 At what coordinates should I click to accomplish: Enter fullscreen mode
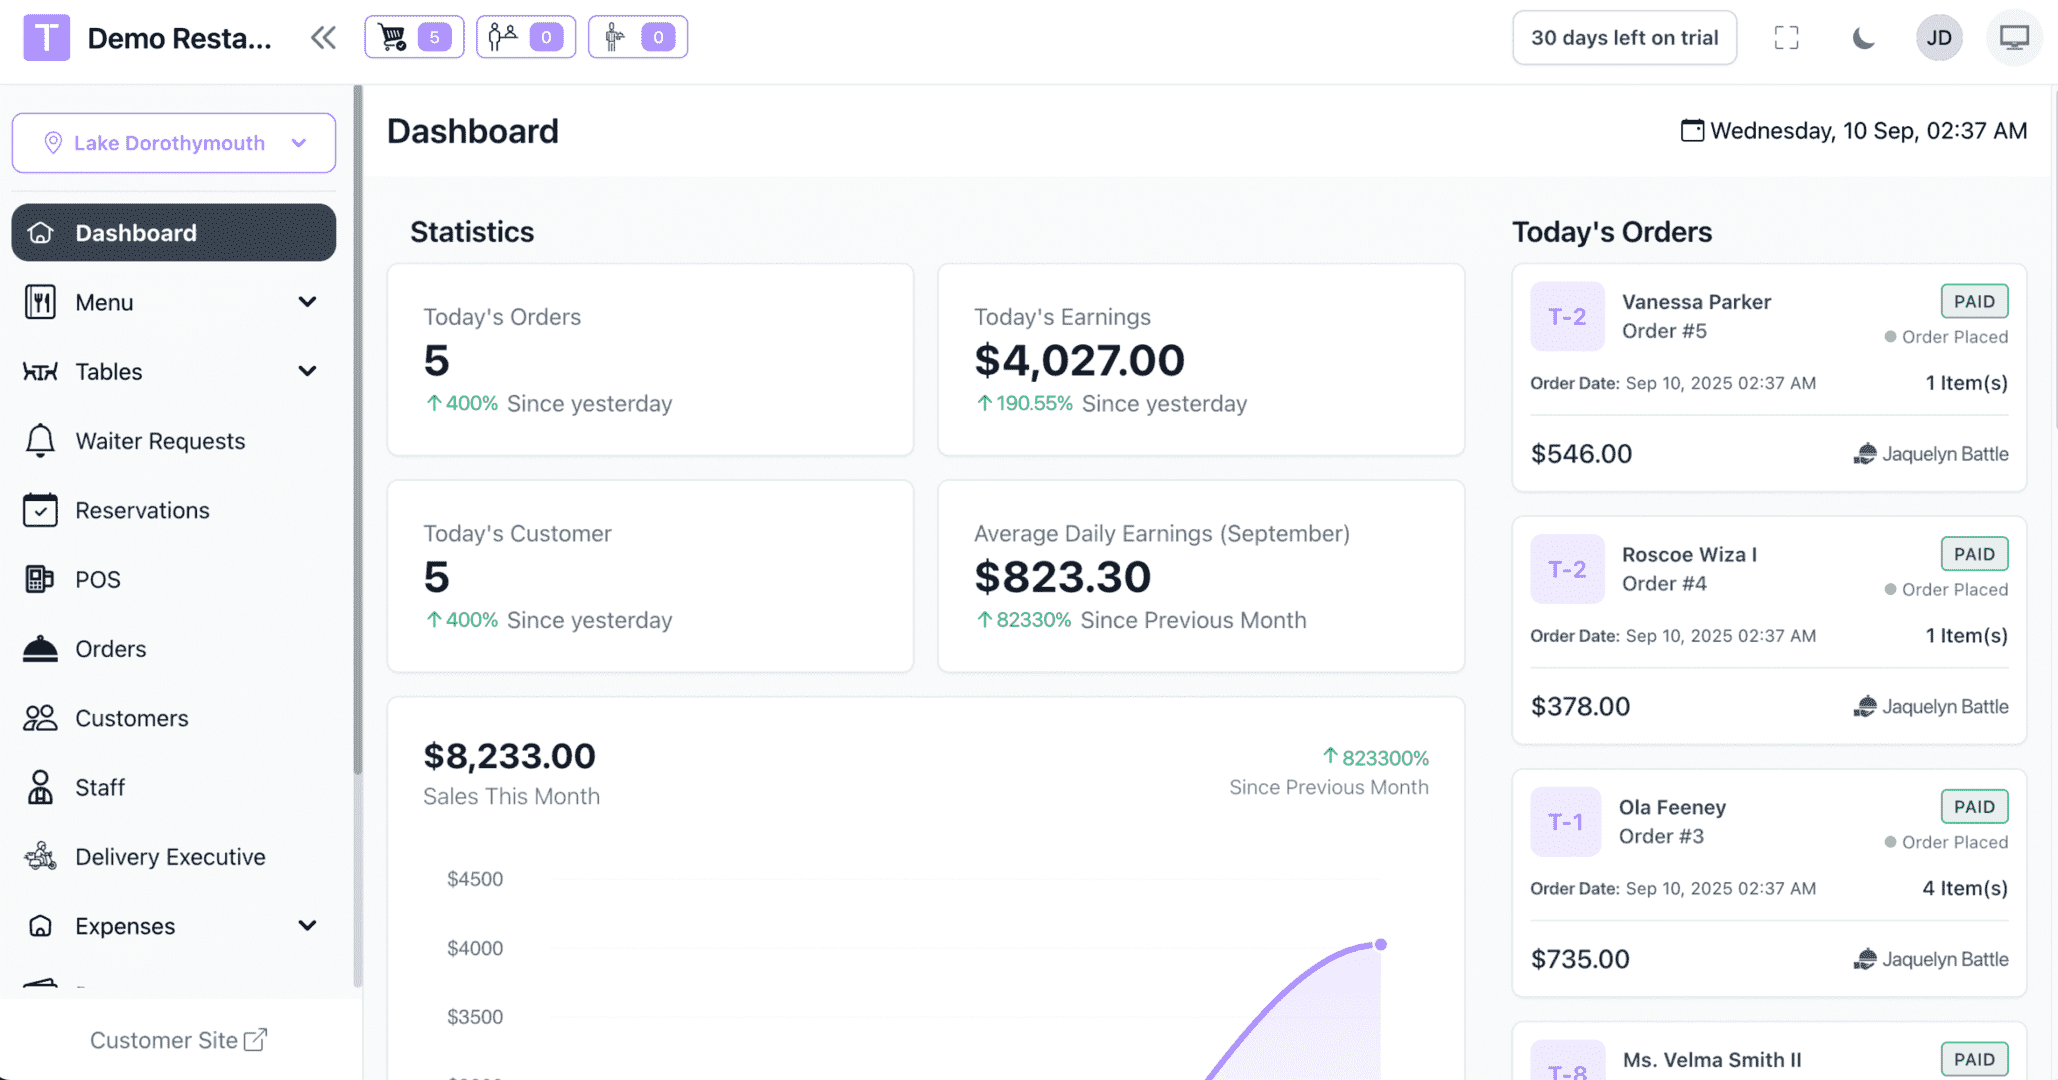(1786, 37)
